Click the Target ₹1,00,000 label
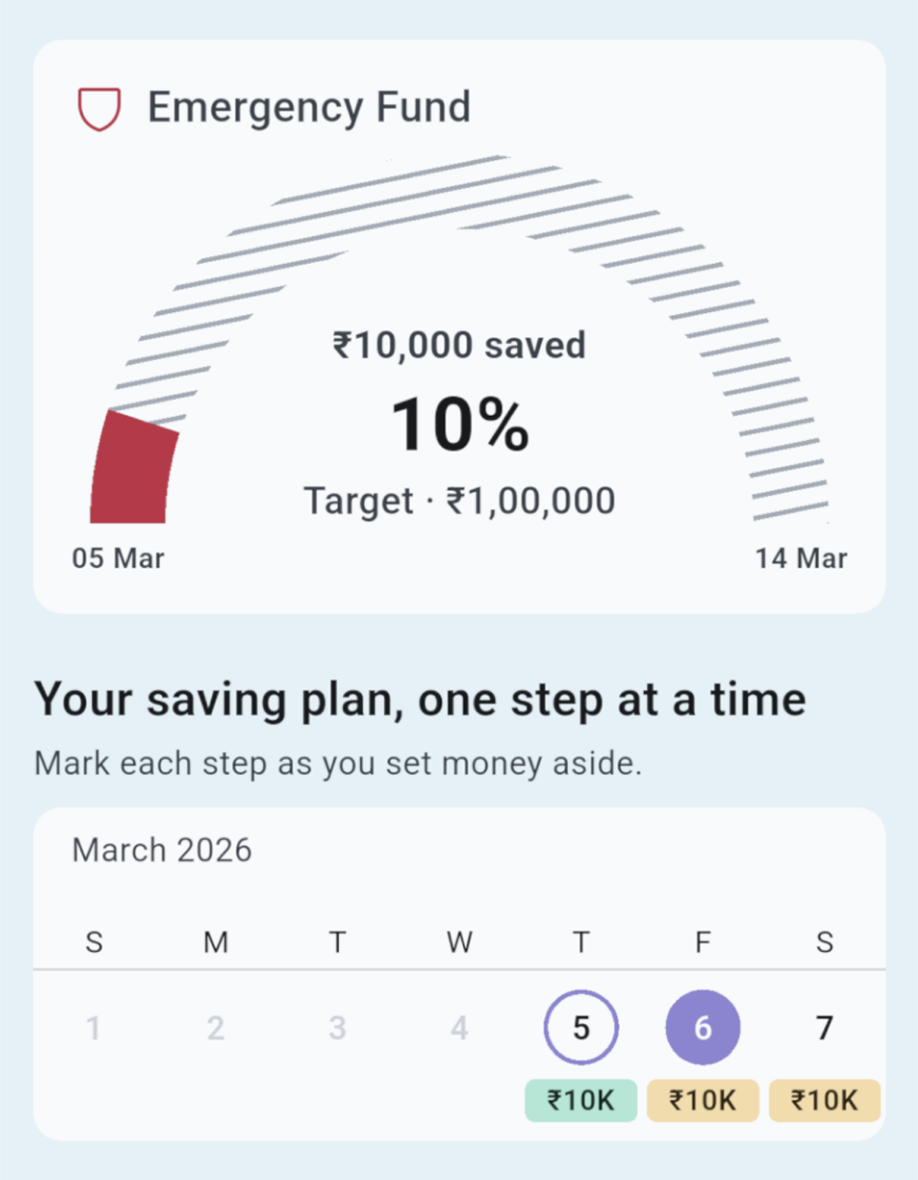 pos(459,500)
